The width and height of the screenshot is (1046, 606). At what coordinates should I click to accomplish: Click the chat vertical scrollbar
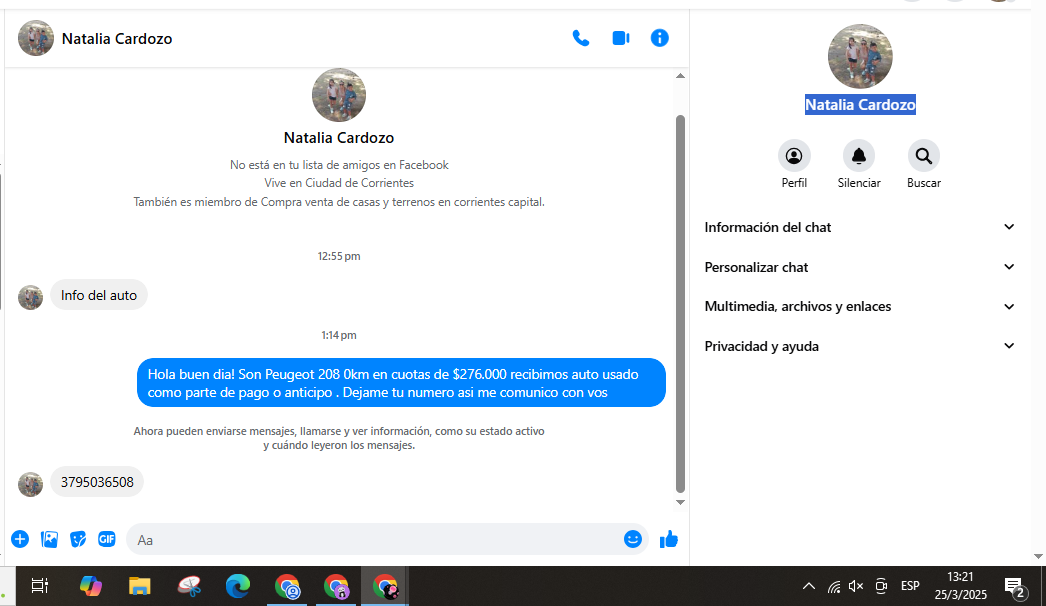[x=681, y=300]
